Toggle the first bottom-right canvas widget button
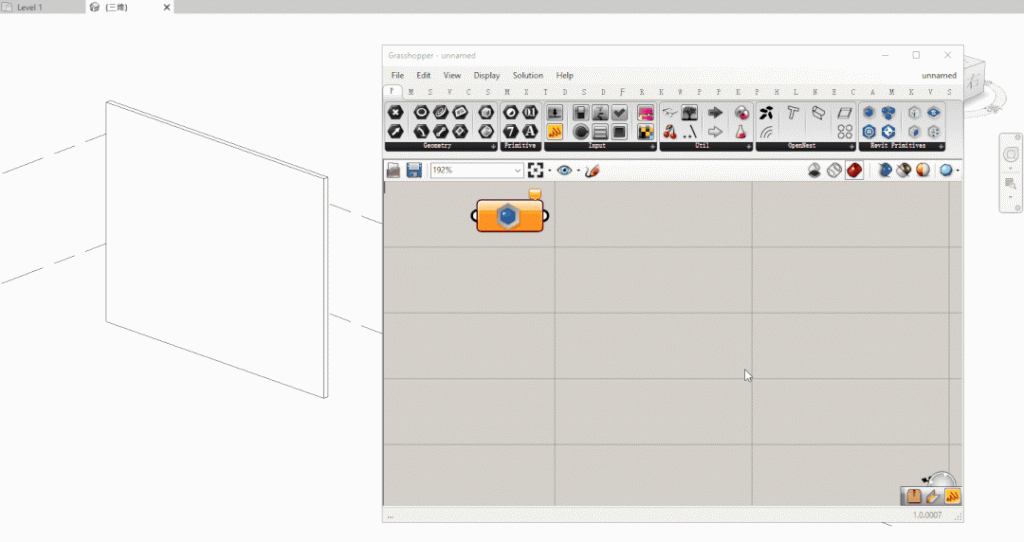Image resolution: width=1024 pixels, height=542 pixels. click(x=913, y=497)
